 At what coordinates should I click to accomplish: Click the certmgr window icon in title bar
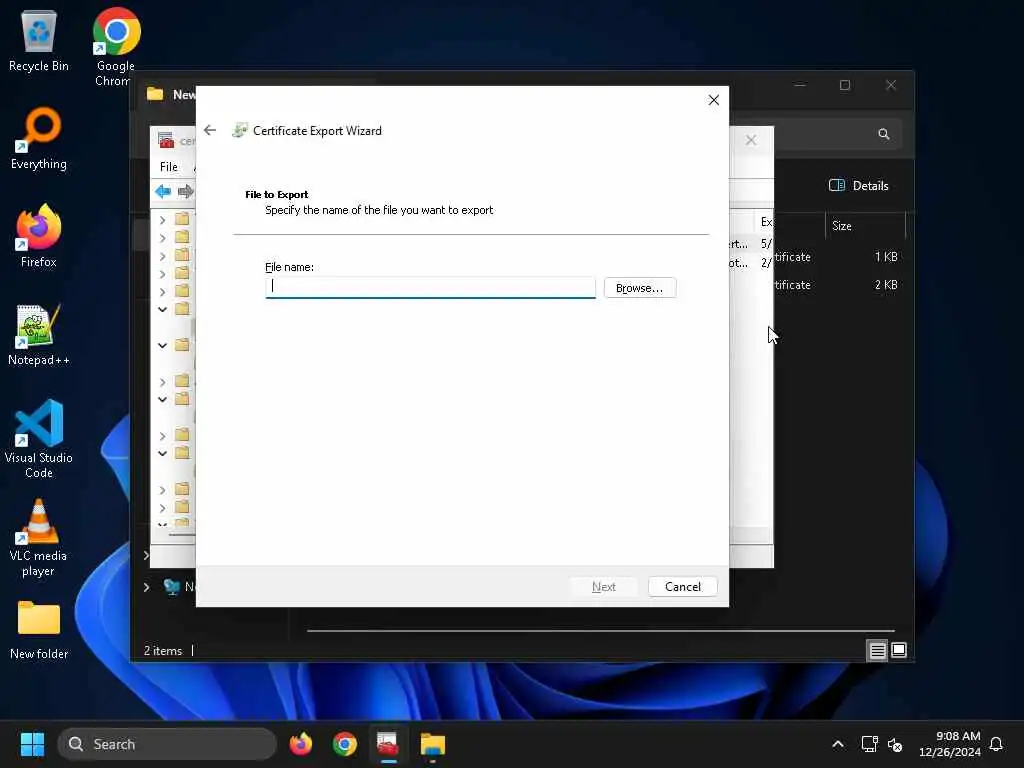167,140
